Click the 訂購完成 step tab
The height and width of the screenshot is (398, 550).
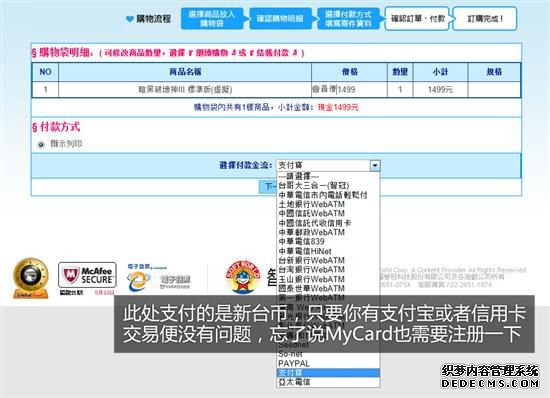coord(485,19)
